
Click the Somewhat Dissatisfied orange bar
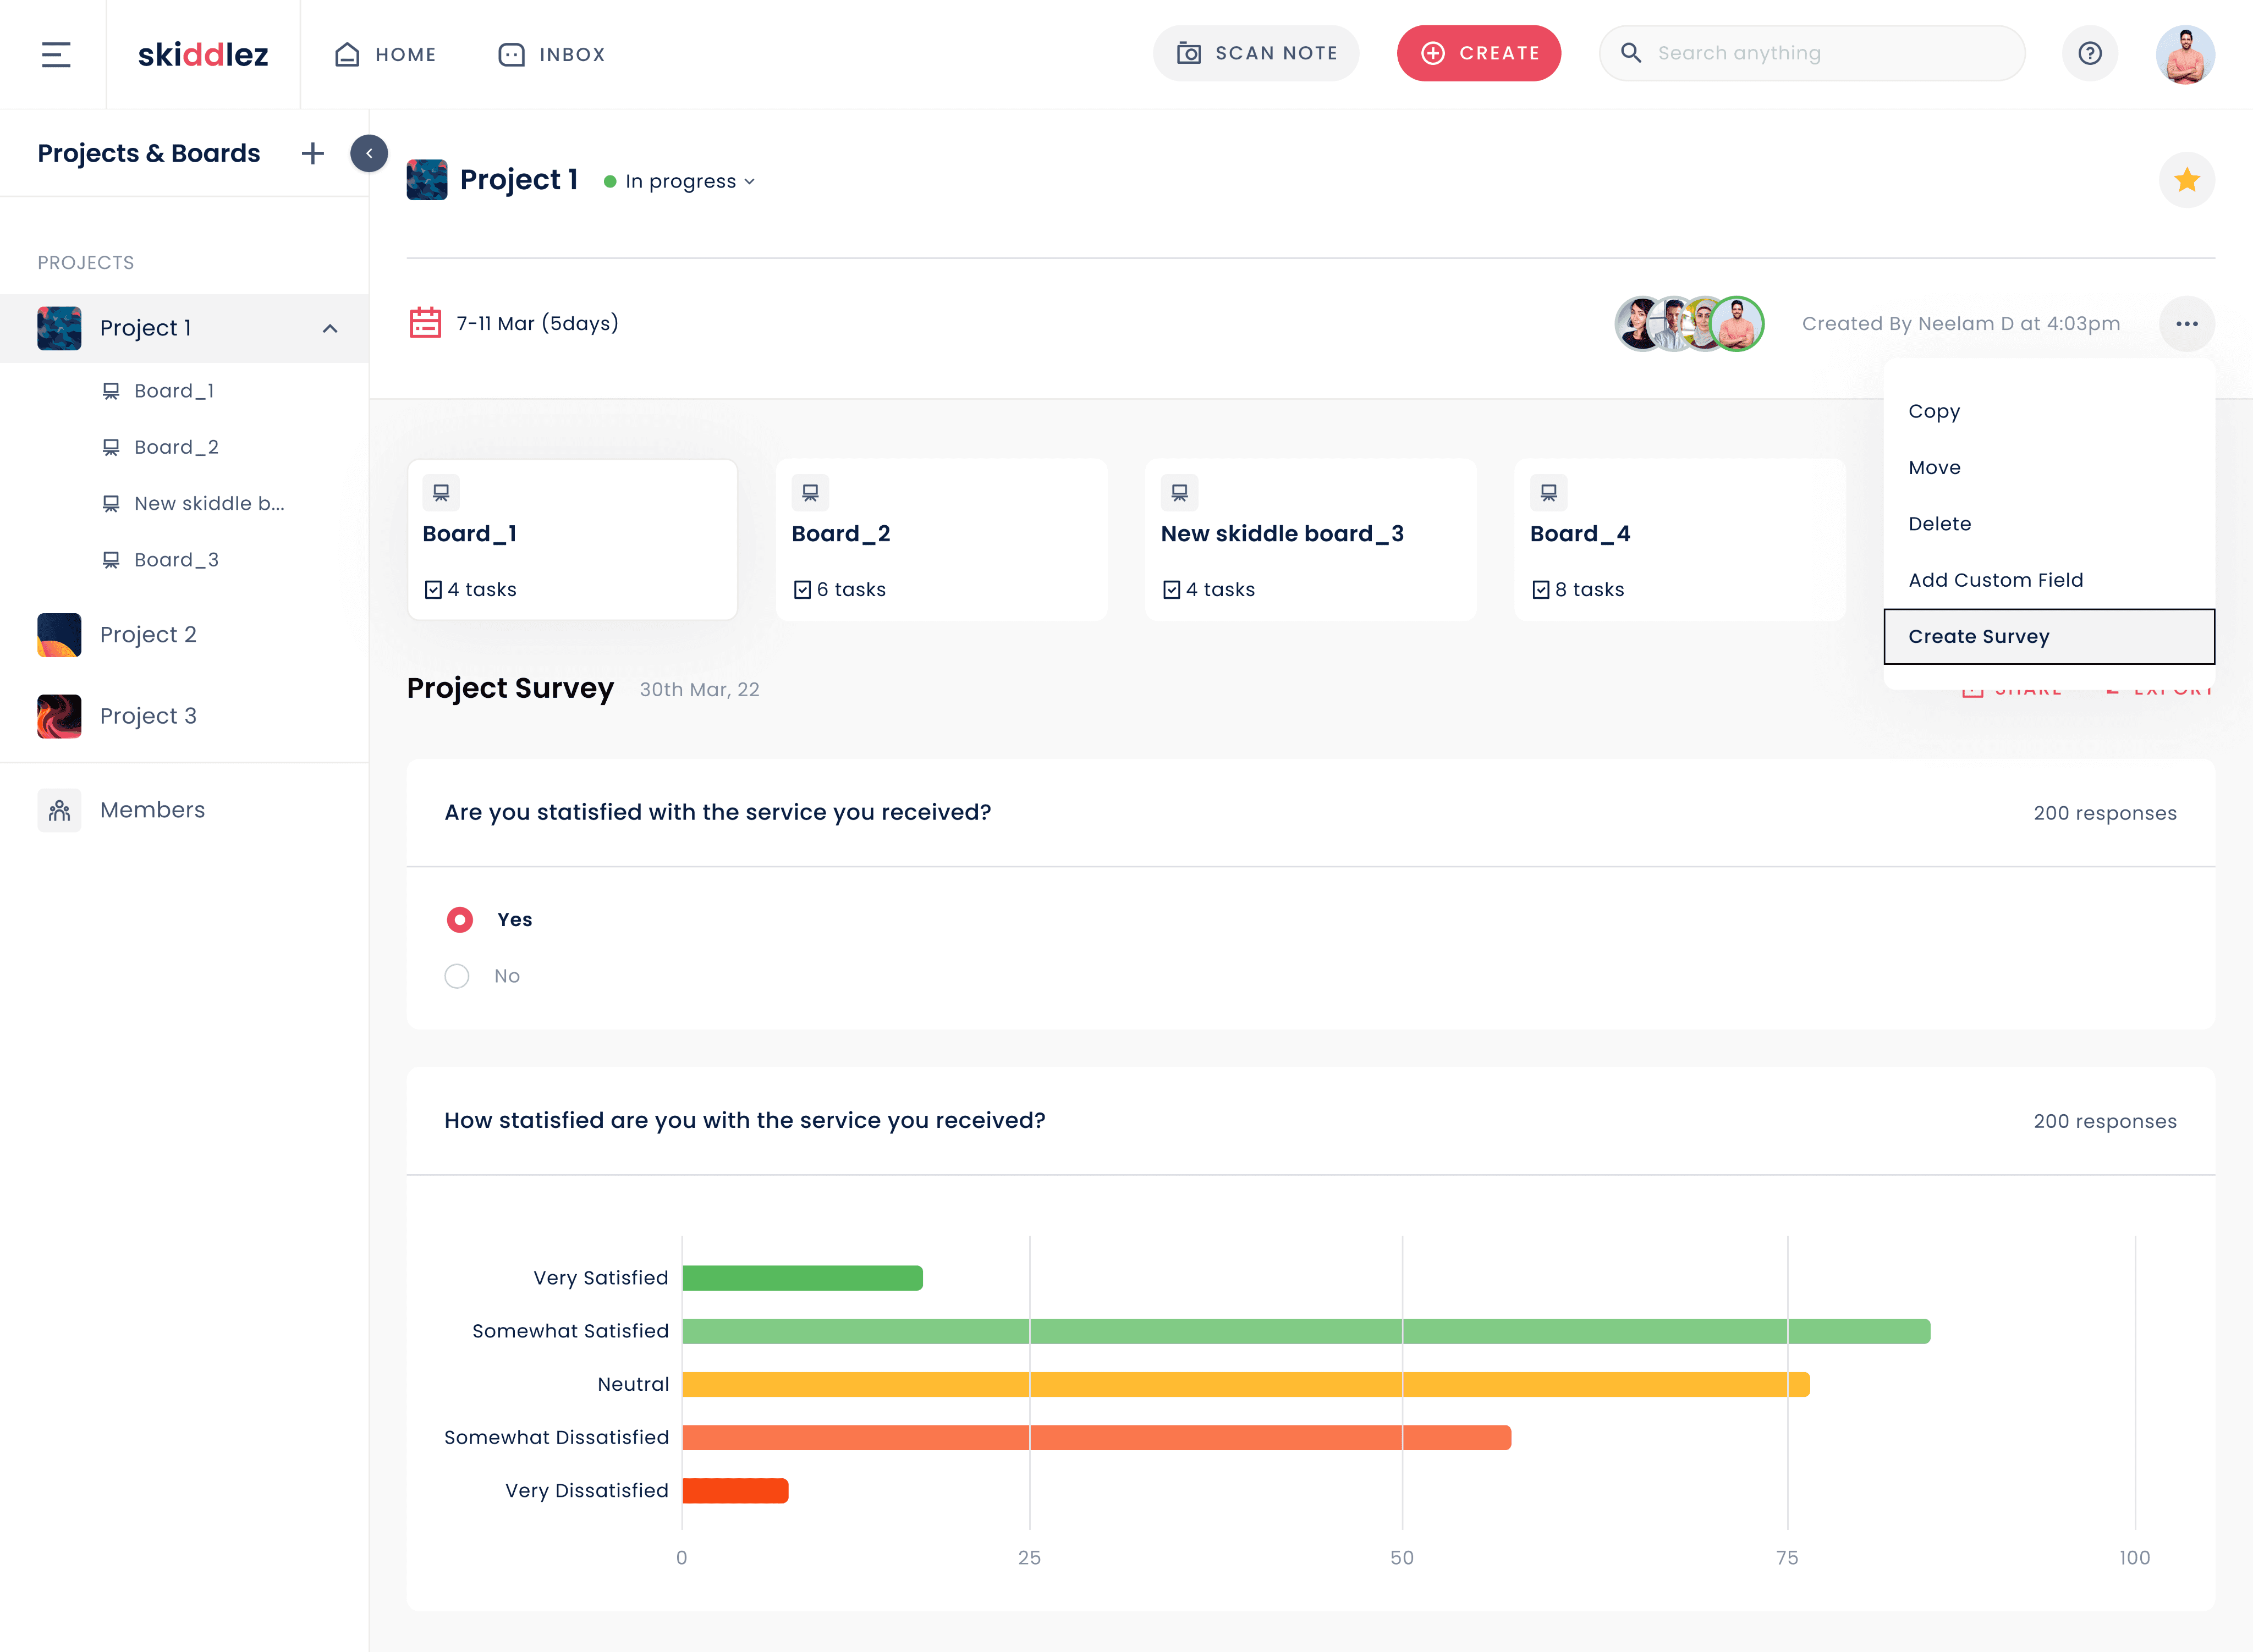tap(1097, 1438)
